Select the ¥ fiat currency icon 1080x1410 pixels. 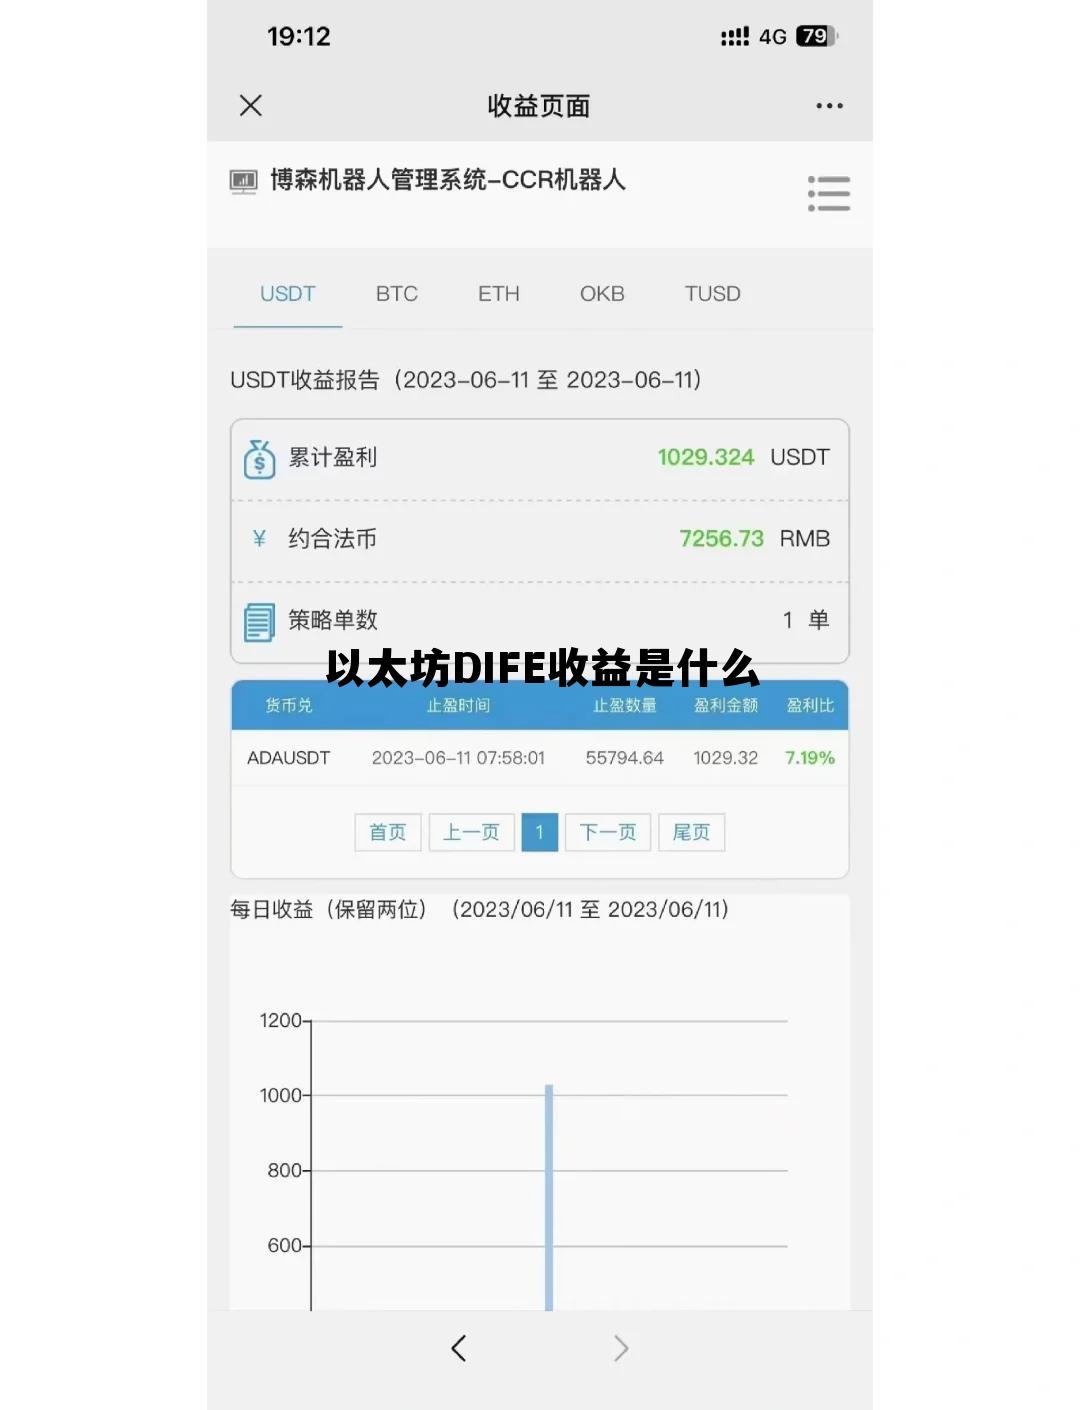(x=258, y=538)
